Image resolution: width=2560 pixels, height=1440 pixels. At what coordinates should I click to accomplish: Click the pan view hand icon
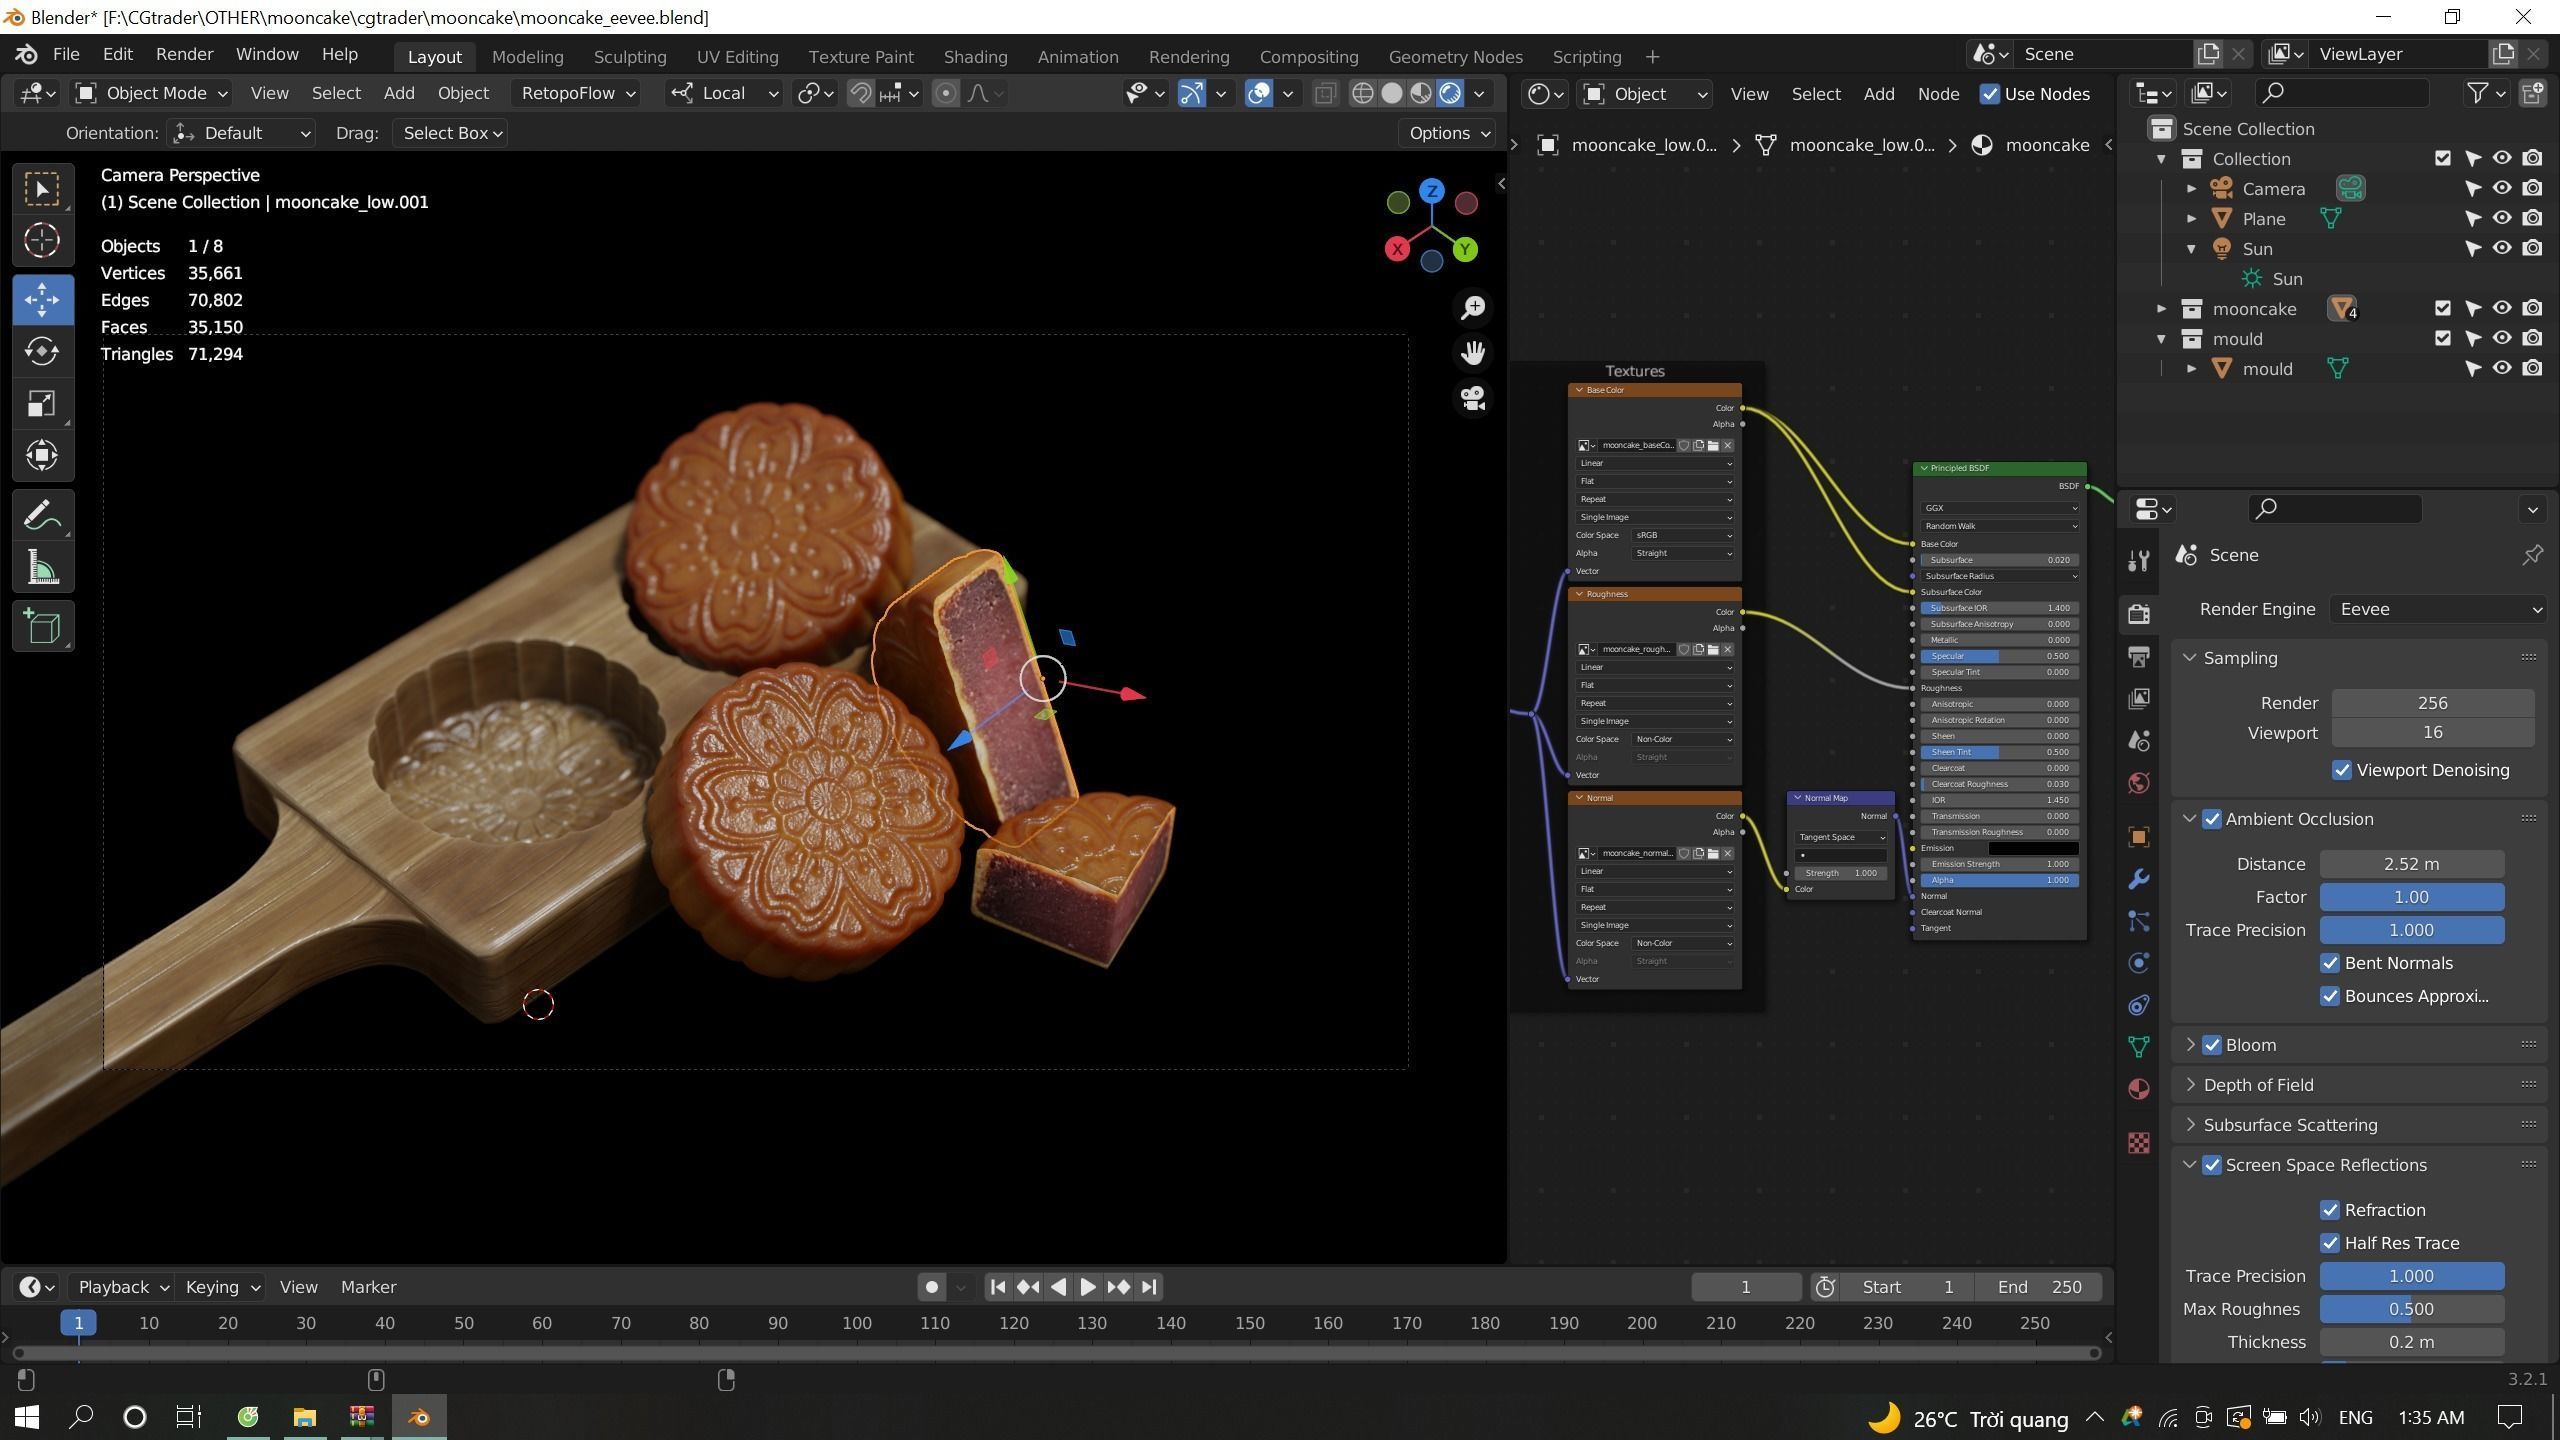pyautogui.click(x=1473, y=353)
